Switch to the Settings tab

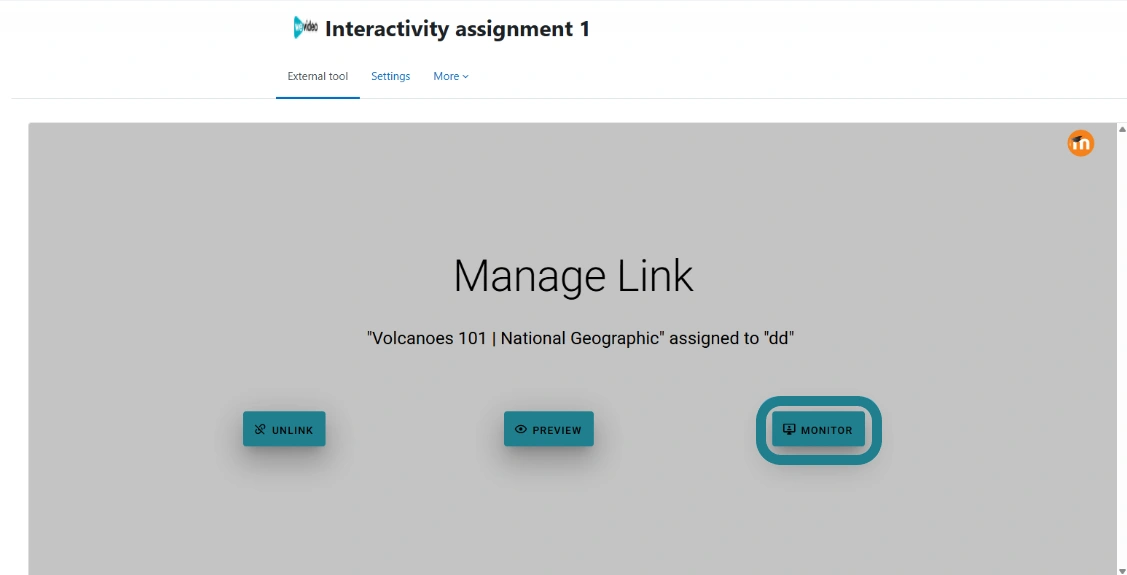click(390, 76)
